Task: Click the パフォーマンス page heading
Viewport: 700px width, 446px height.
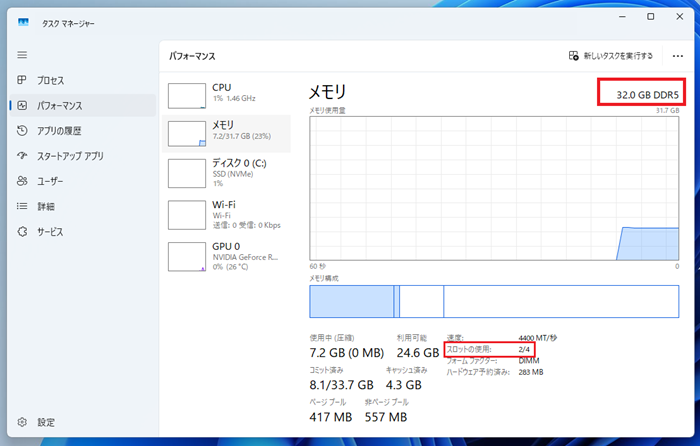Action: [x=192, y=56]
